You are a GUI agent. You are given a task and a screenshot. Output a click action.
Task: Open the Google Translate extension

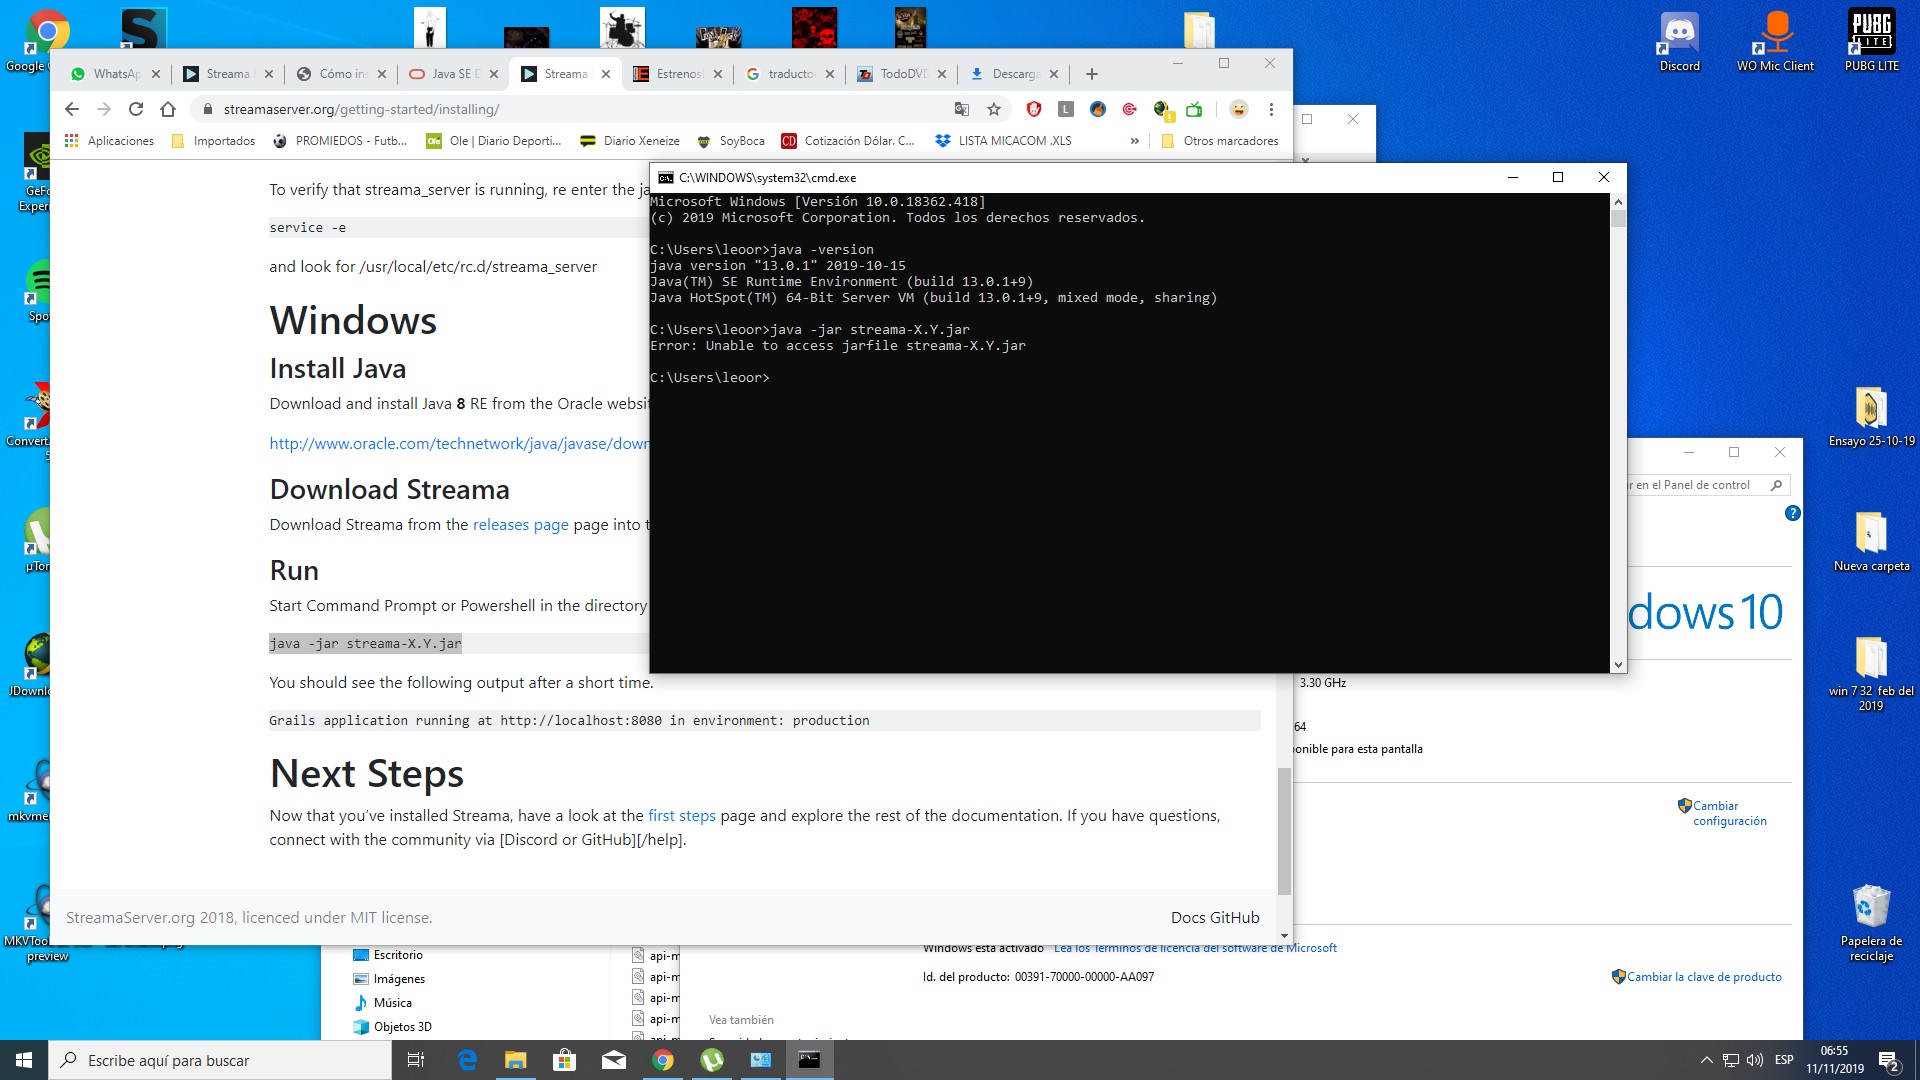(962, 109)
